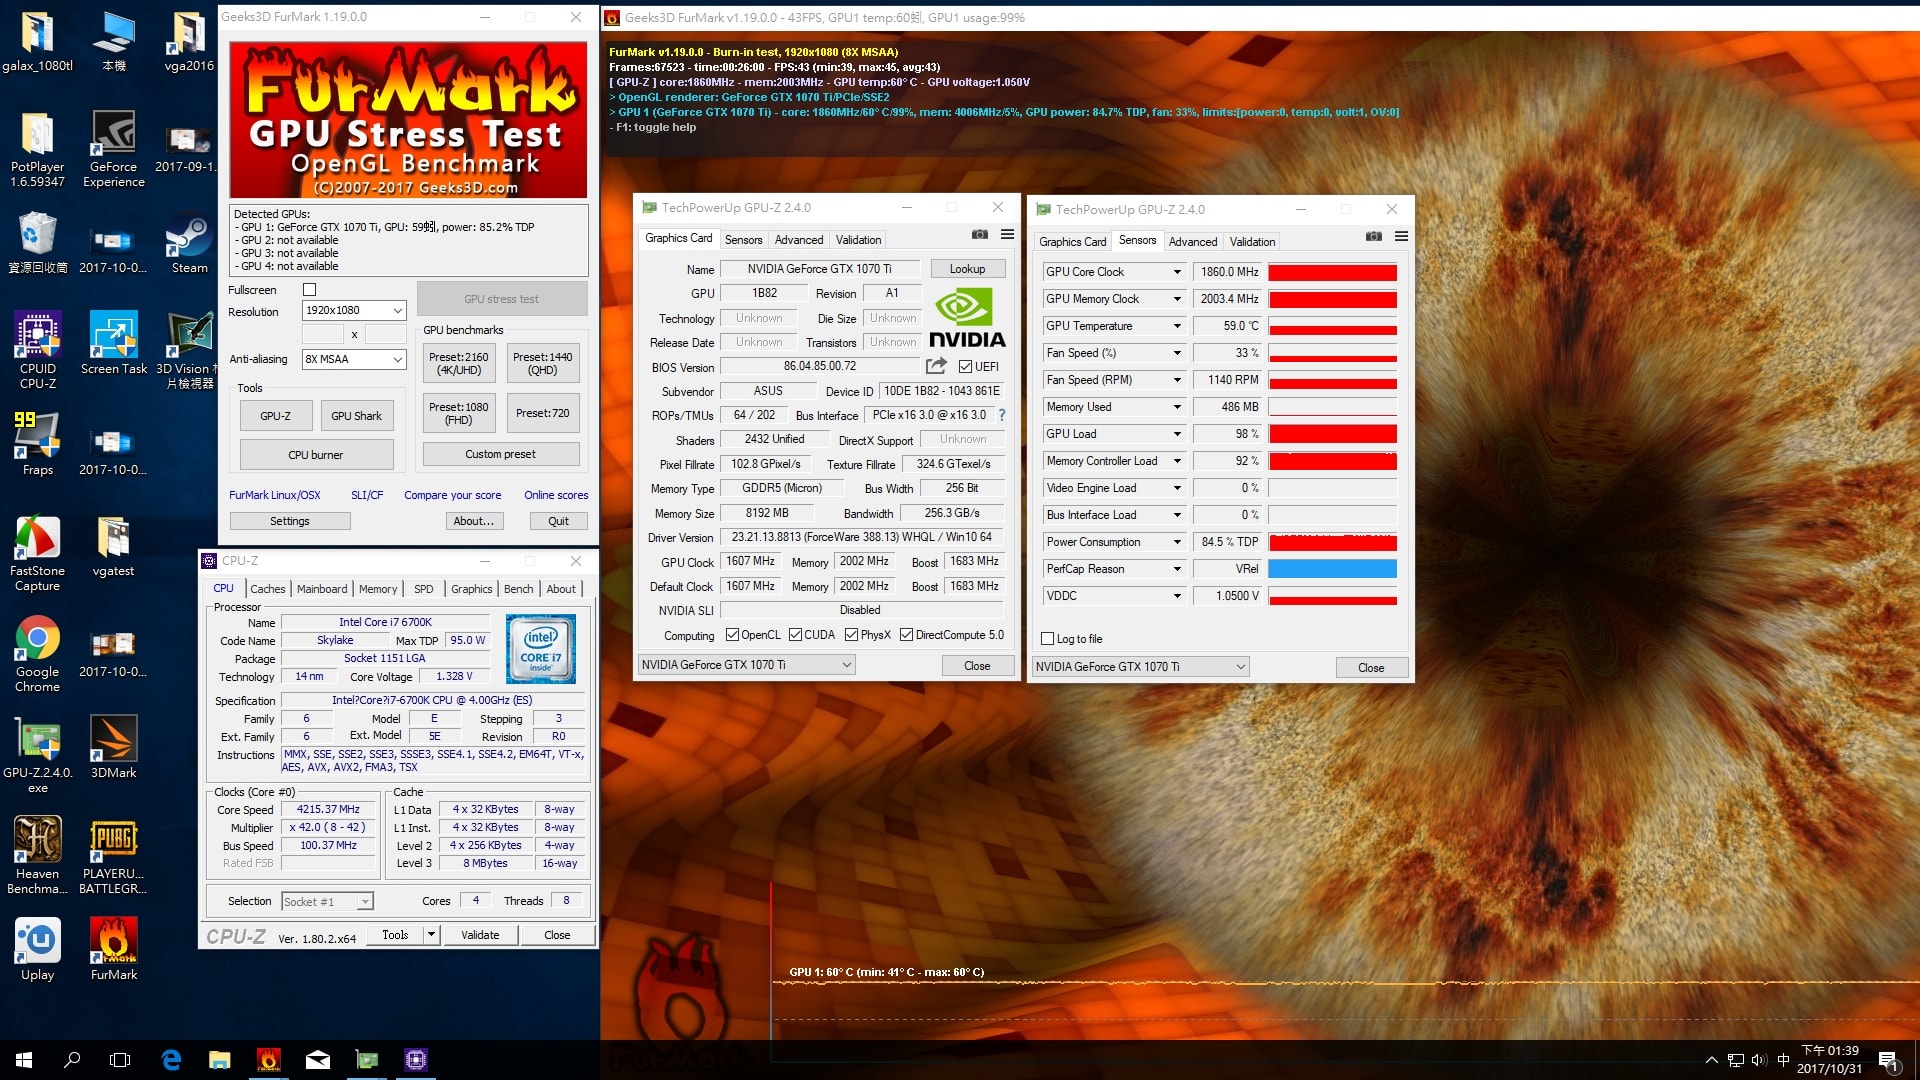Open GPU-Z.2.4.0.exe desktop icon
1920x1080 pixels.
coord(37,755)
